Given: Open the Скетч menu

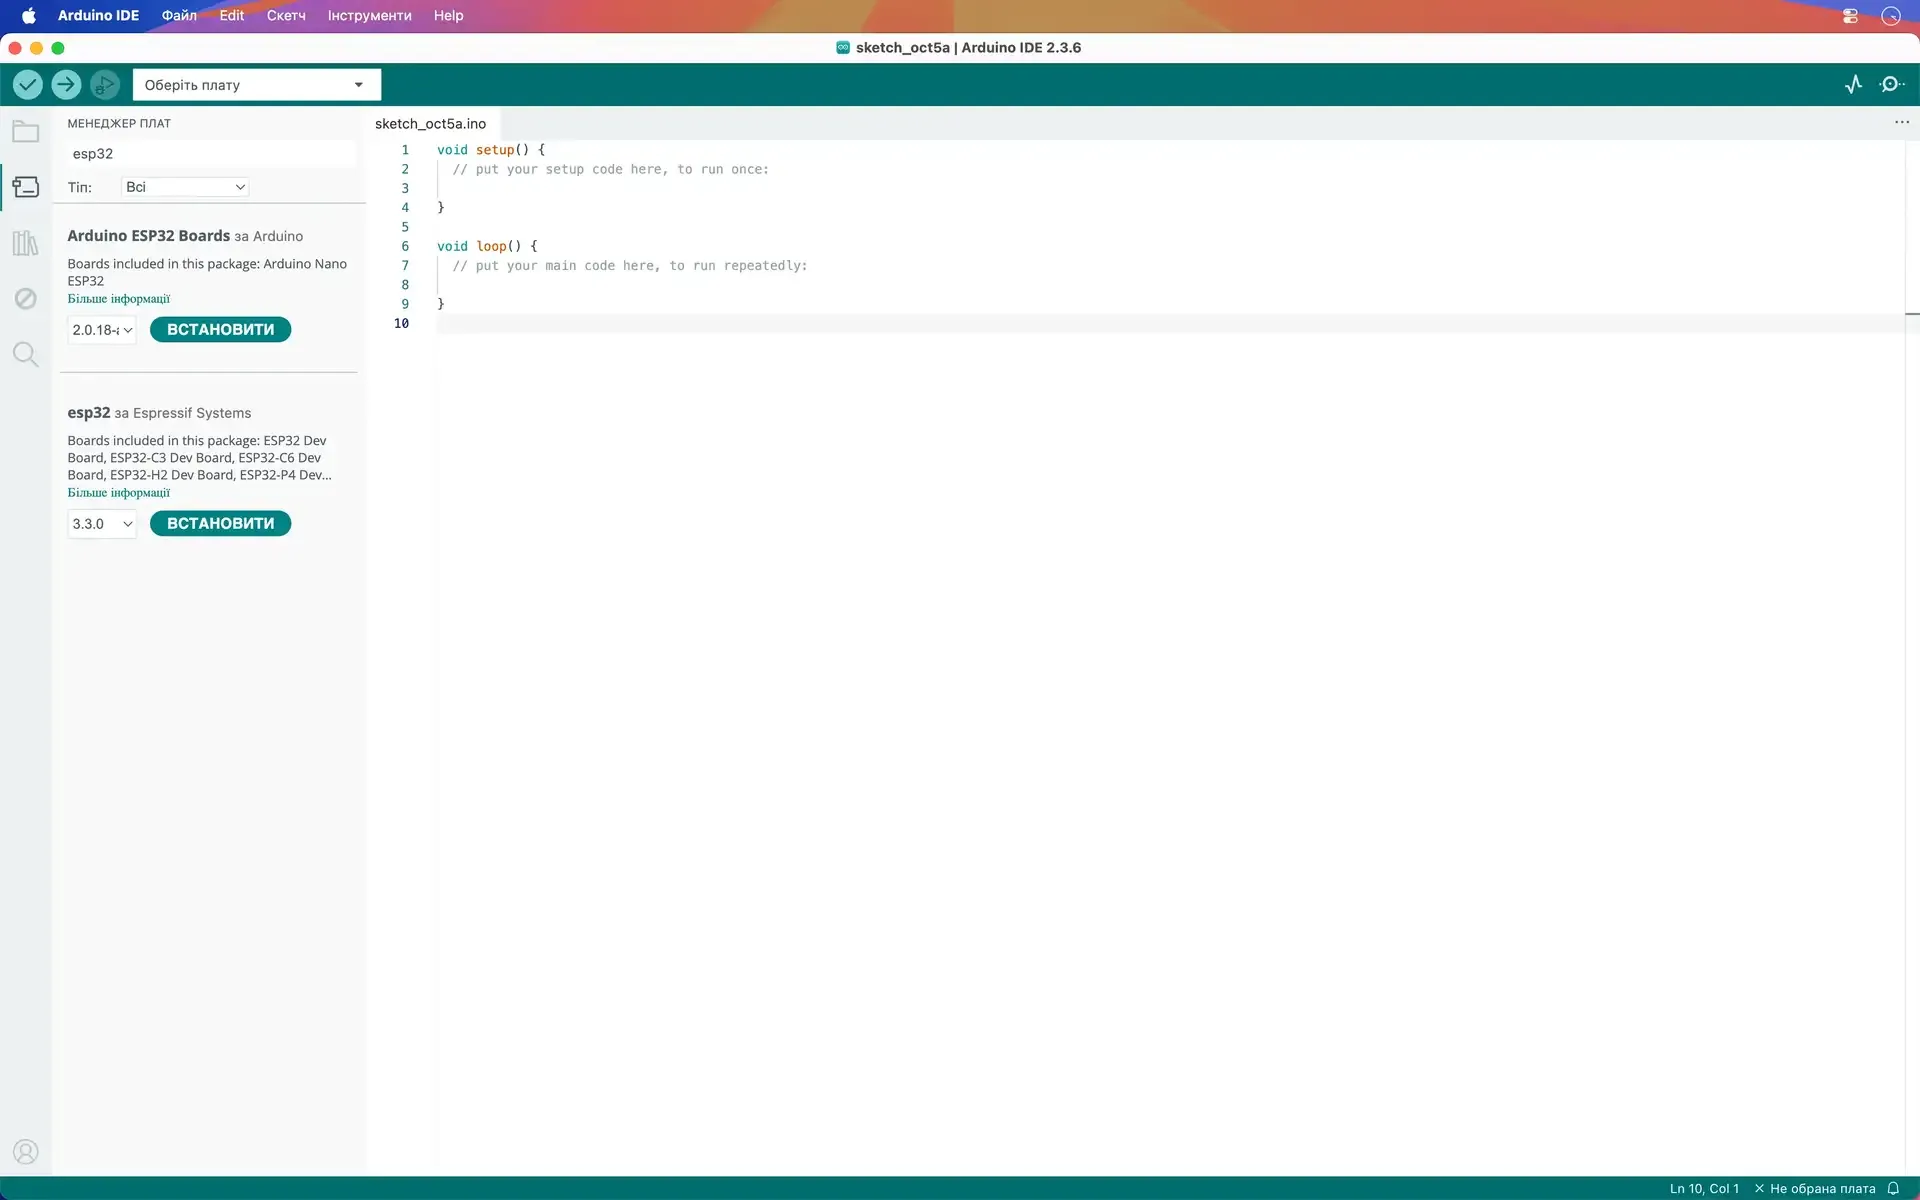Looking at the screenshot, I should point(286,15).
